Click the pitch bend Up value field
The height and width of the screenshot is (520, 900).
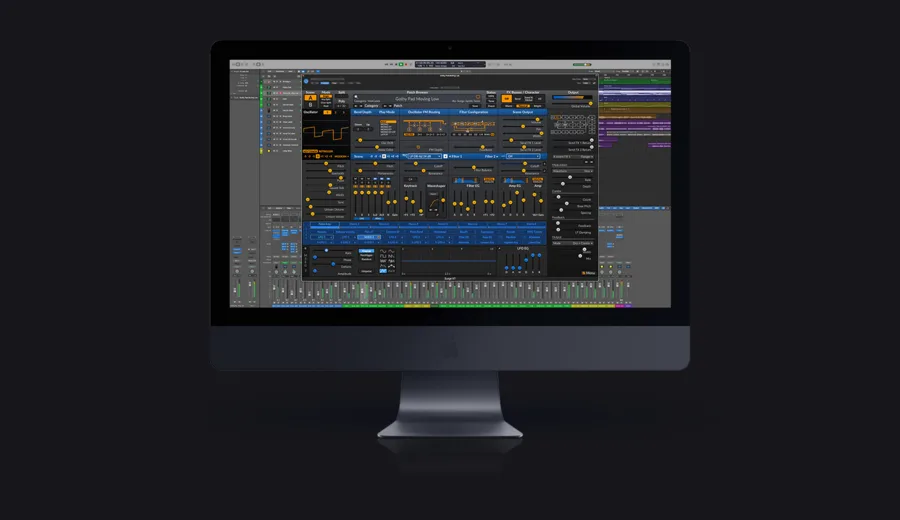click(x=368, y=129)
